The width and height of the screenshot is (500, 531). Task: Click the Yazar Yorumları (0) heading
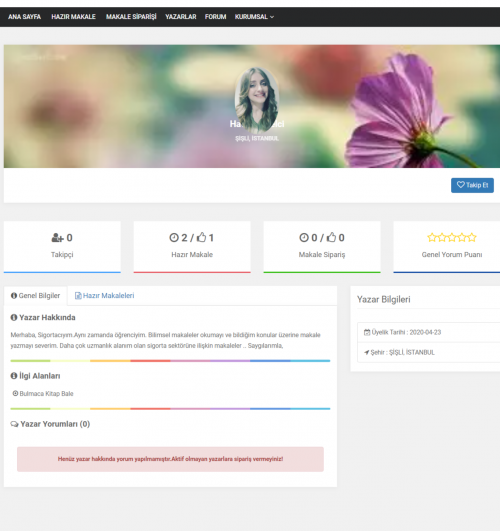click(x=55, y=424)
